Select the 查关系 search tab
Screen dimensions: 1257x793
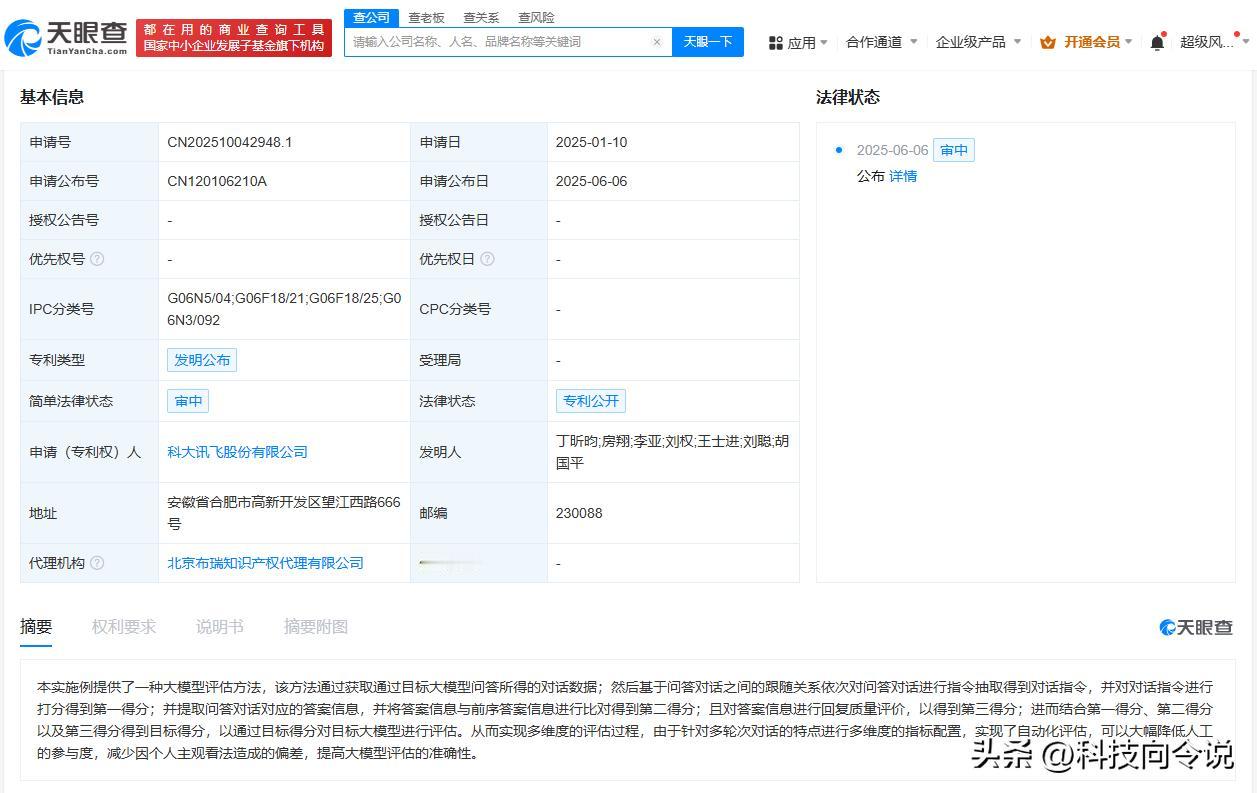481,18
